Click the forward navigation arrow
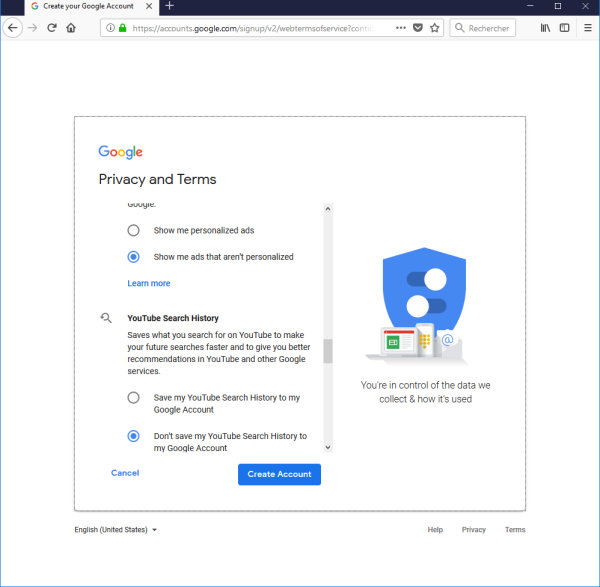This screenshot has height=587, width=600. click(33, 28)
